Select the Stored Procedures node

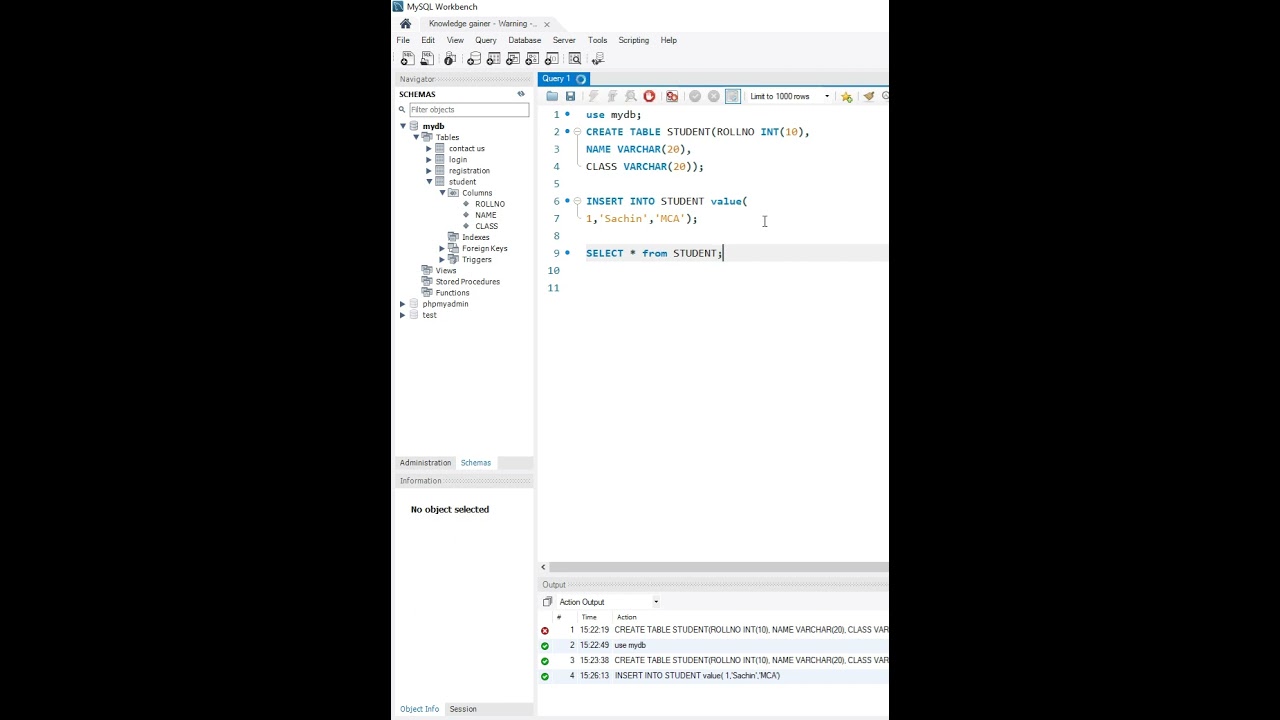[x=467, y=282]
